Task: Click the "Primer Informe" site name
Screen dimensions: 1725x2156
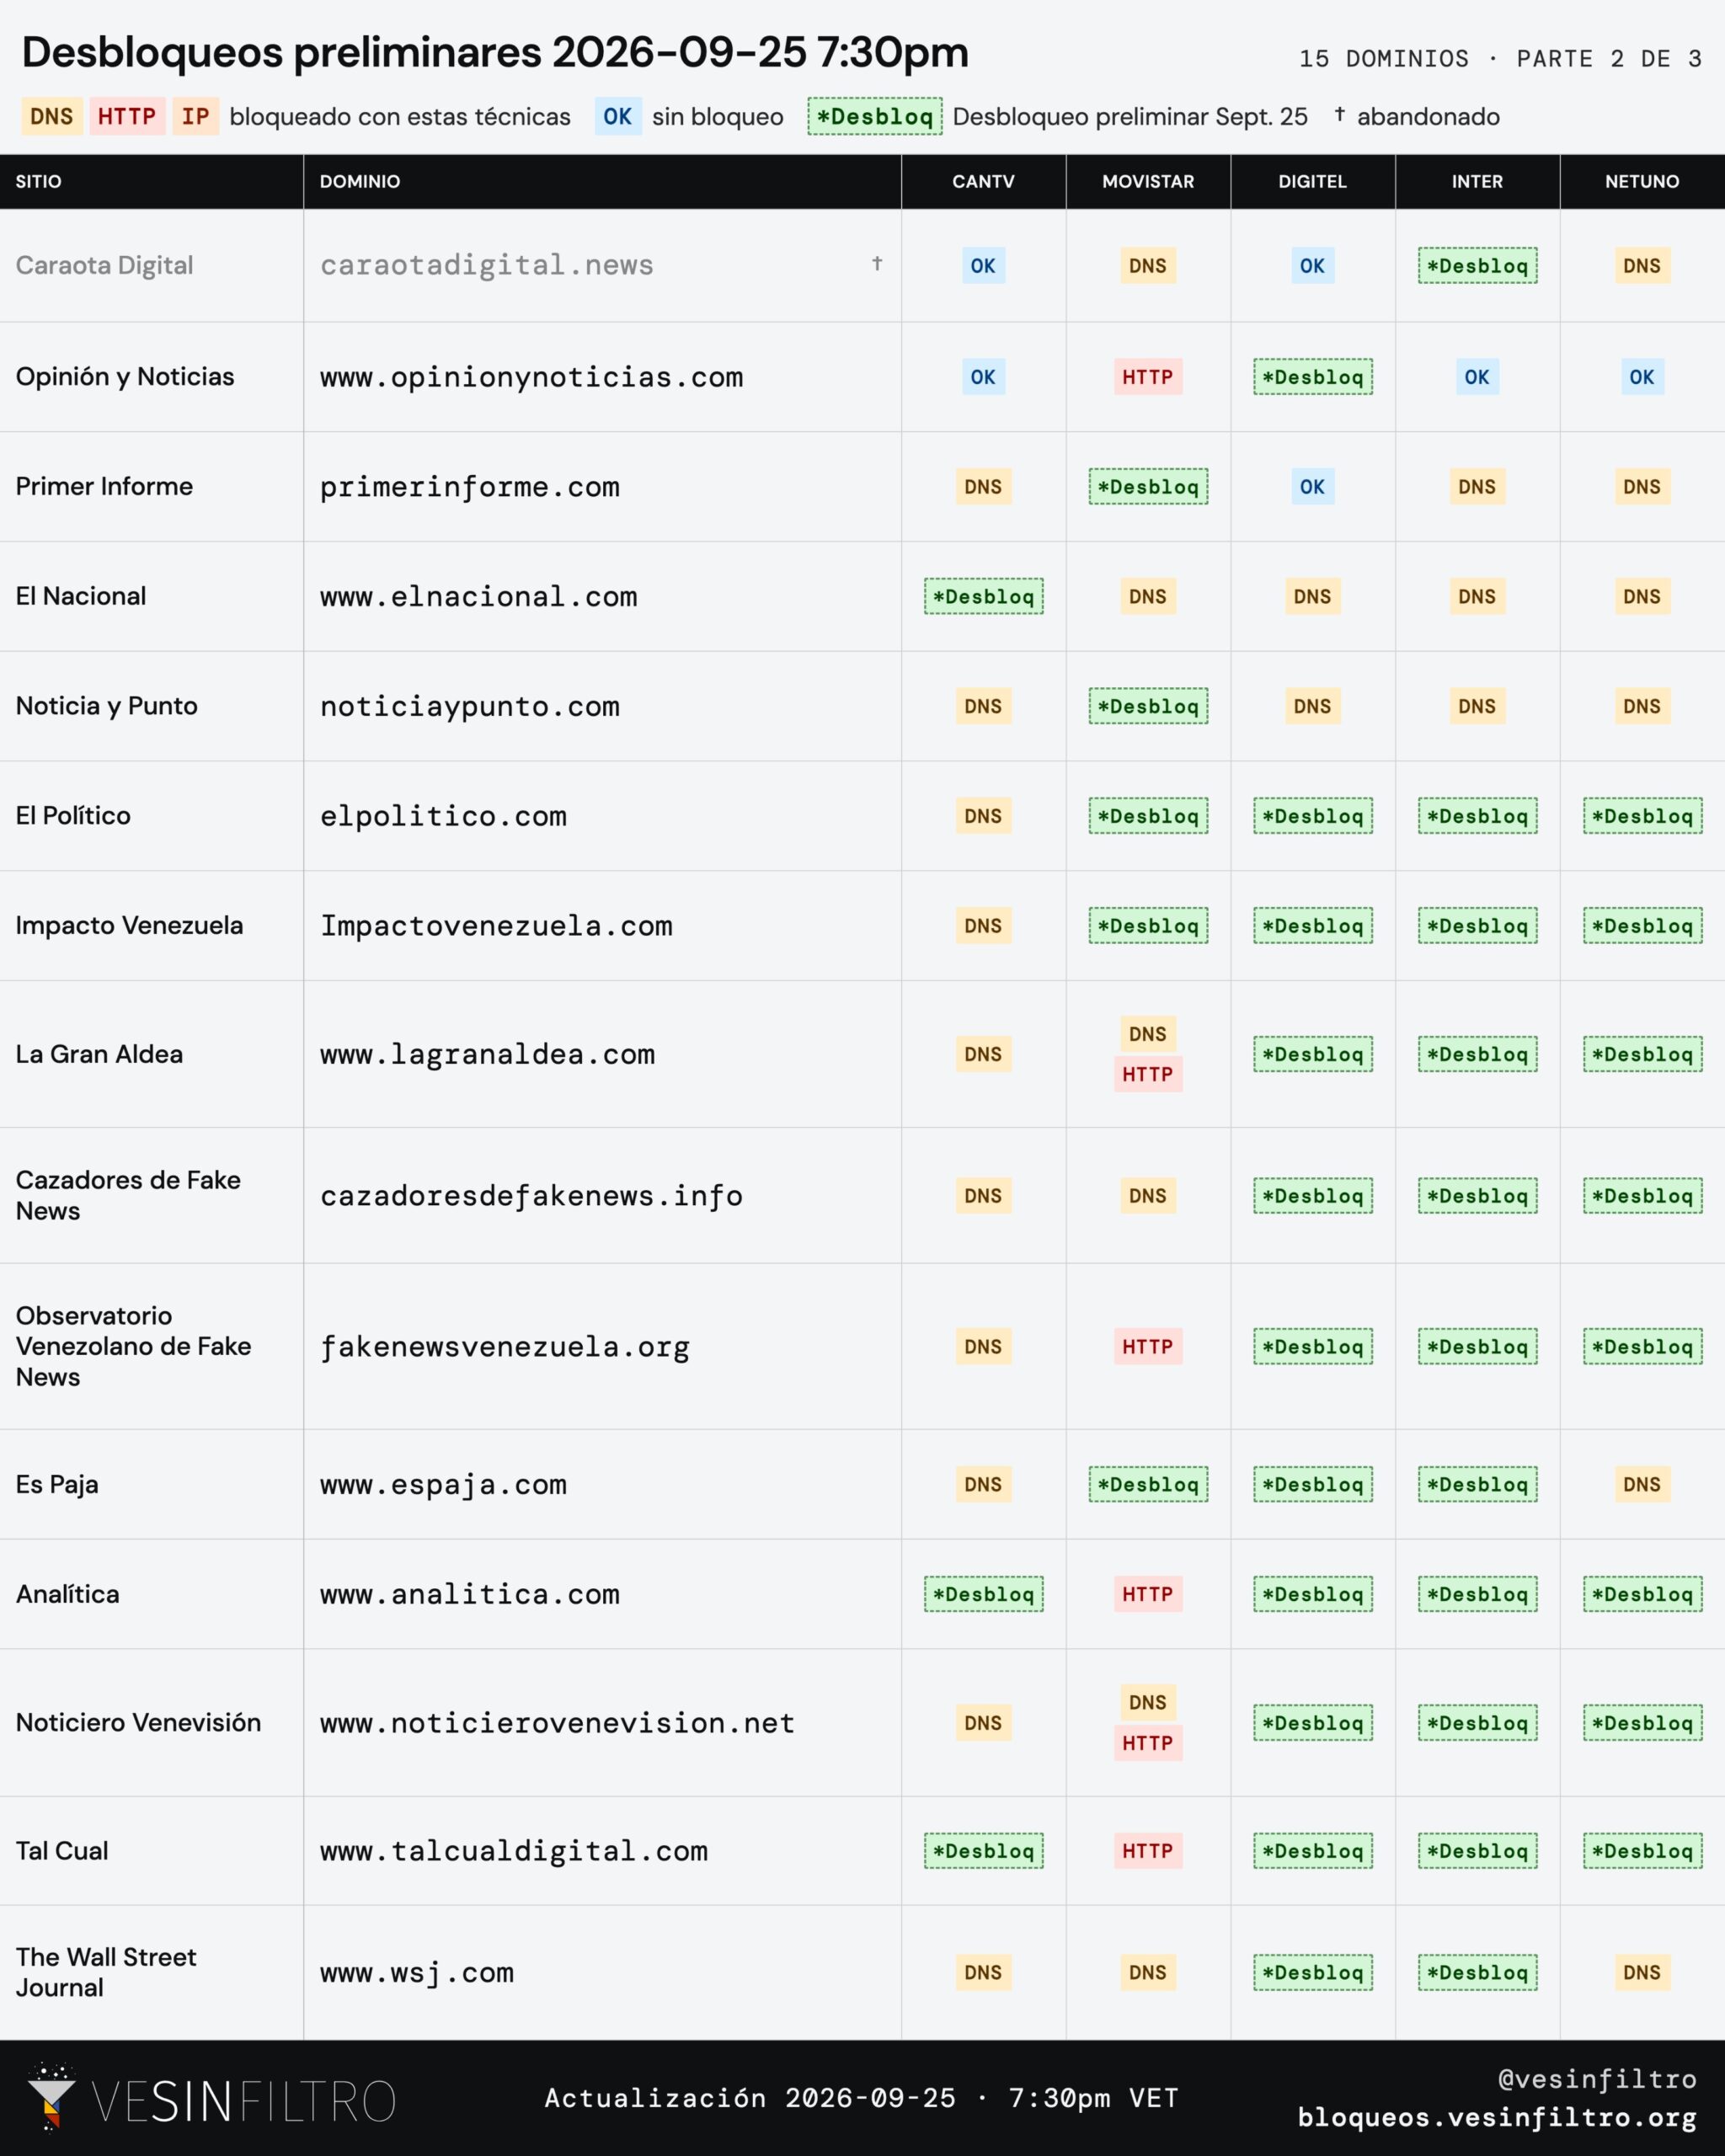Action: [104, 486]
